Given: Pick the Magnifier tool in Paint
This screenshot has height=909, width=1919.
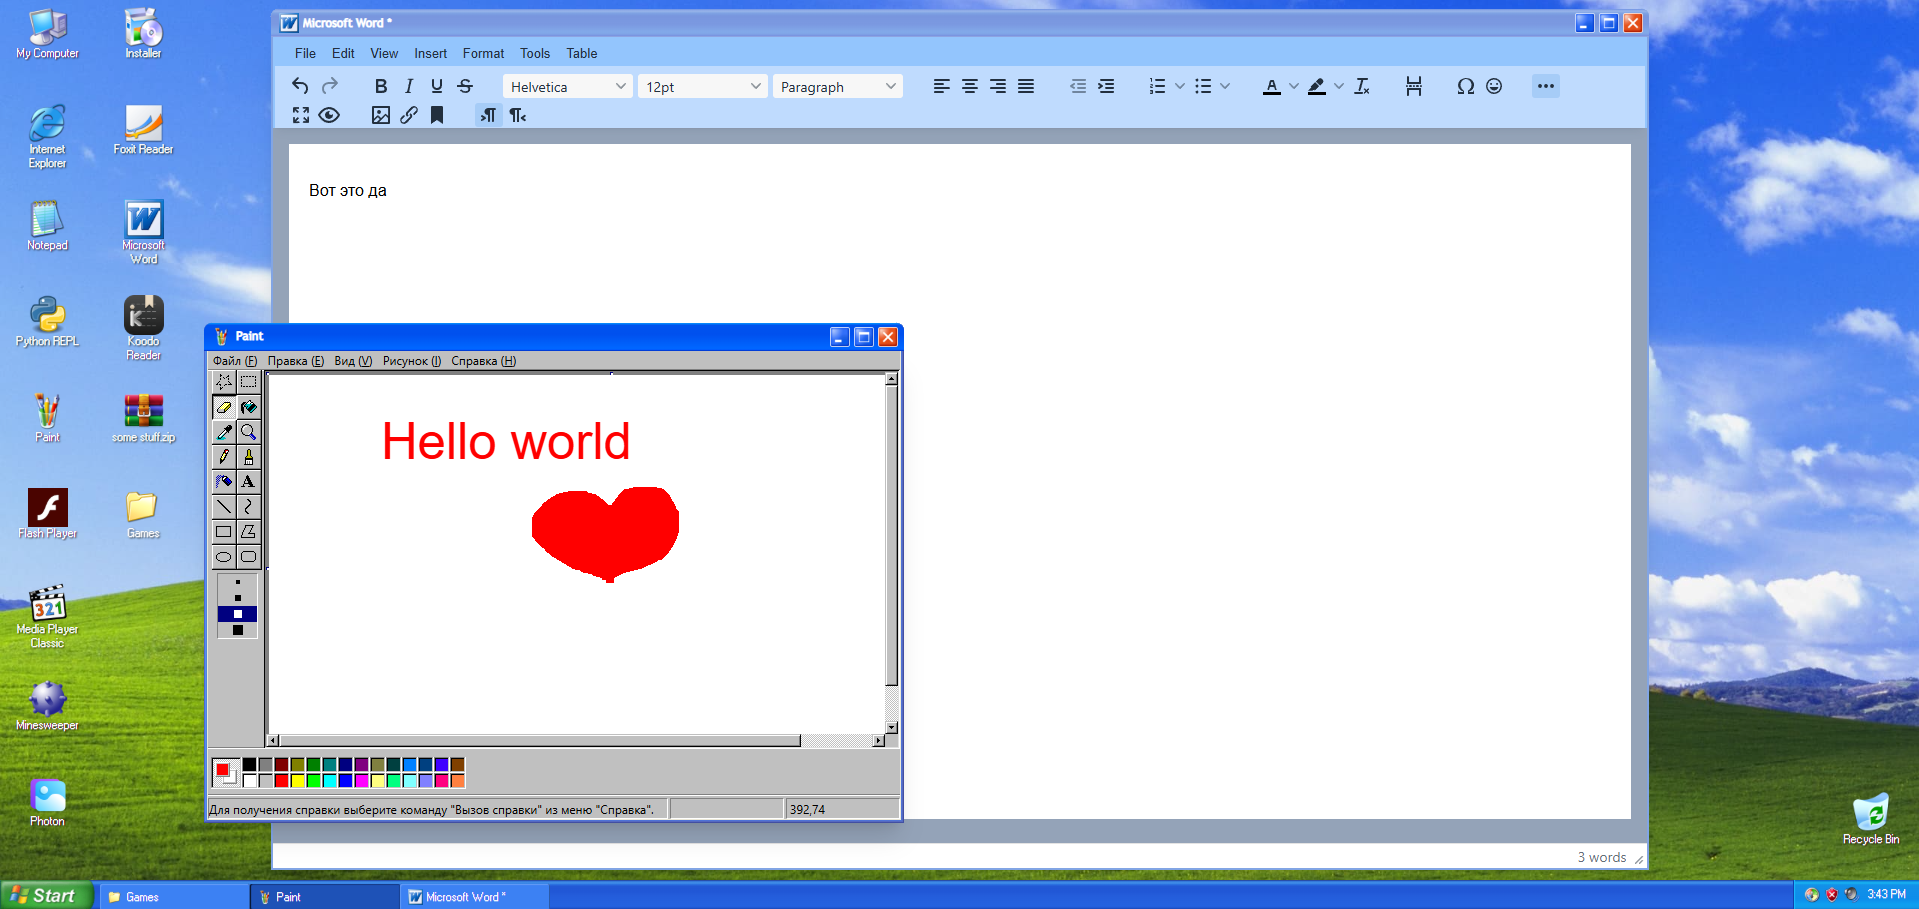Looking at the screenshot, I should pyautogui.click(x=248, y=432).
